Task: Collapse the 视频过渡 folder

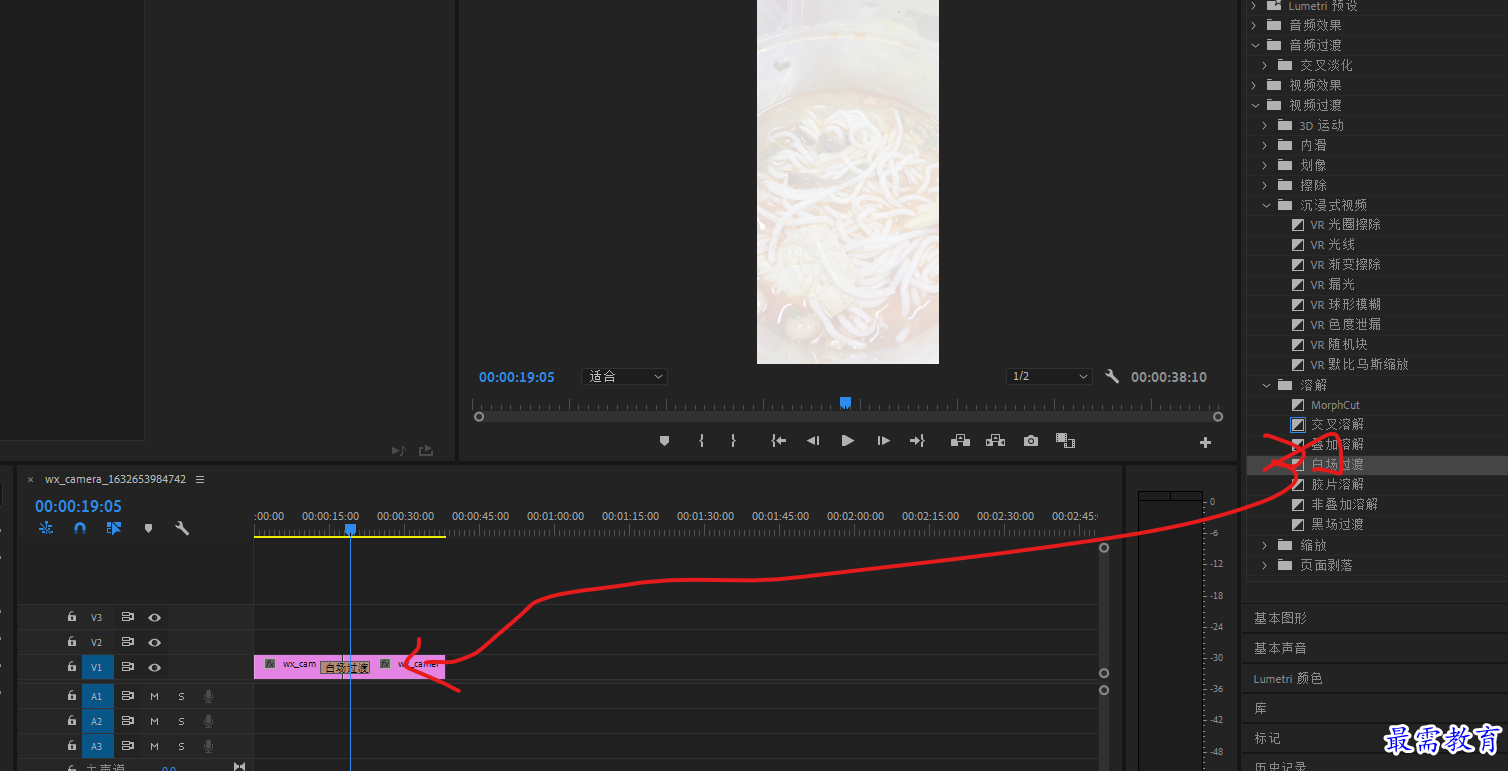Action: [1254, 105]
